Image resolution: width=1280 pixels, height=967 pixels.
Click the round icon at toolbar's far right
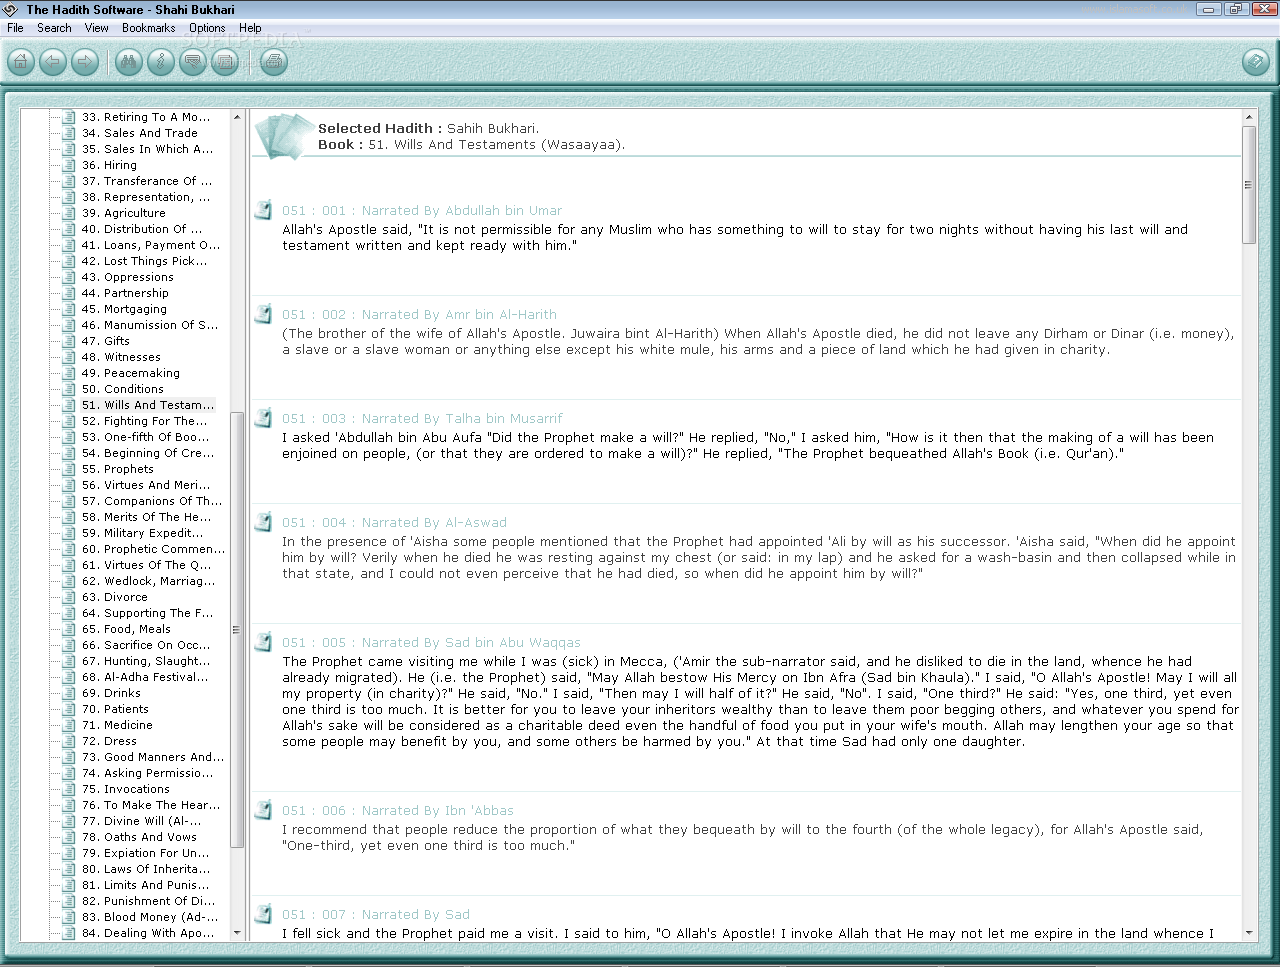click(x=1255, y=62)
